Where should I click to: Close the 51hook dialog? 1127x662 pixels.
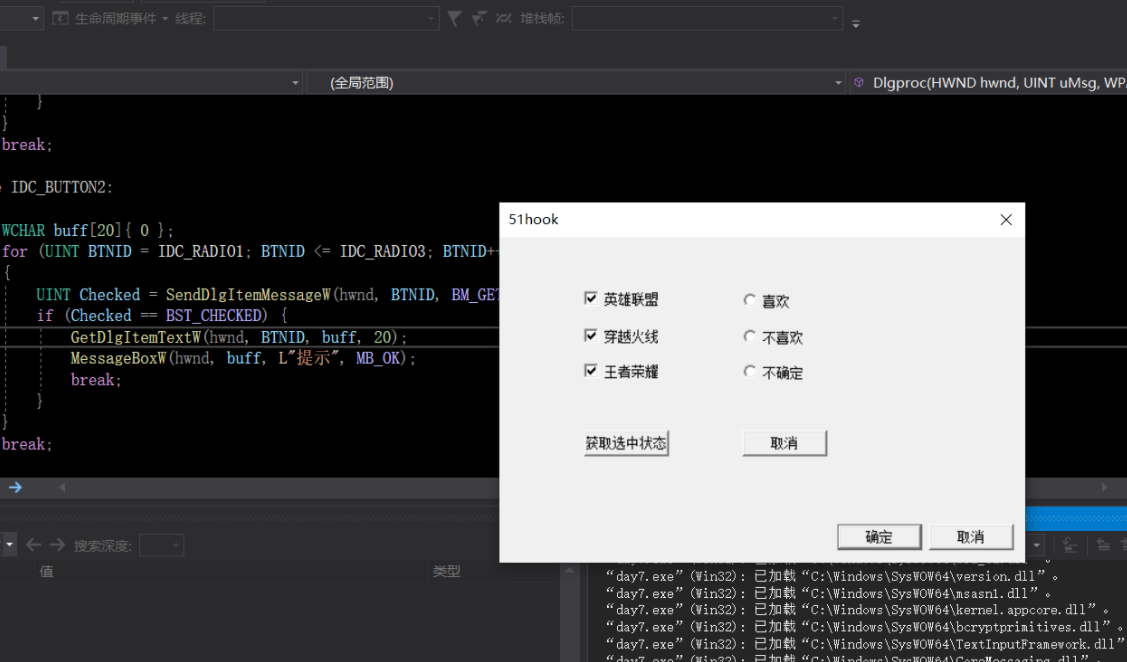tap(1006, 220)
